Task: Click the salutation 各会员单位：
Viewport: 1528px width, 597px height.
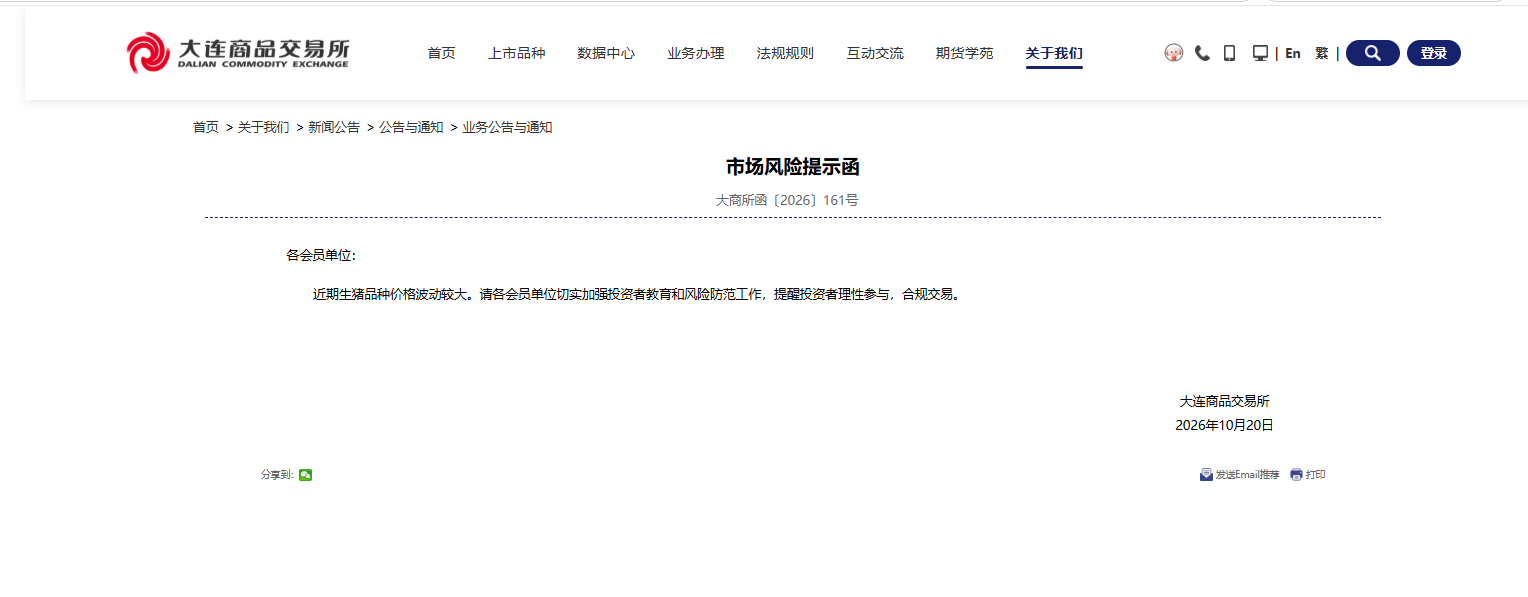Action: coord(321,255)
